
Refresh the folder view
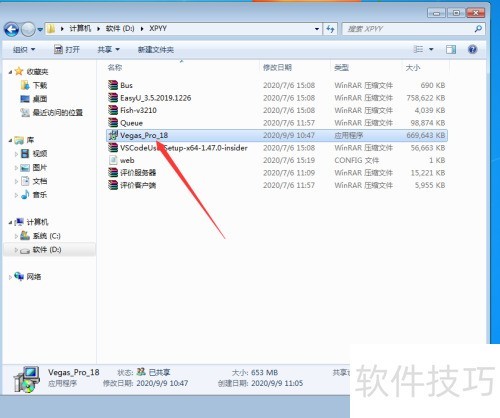tap(330, 29)
